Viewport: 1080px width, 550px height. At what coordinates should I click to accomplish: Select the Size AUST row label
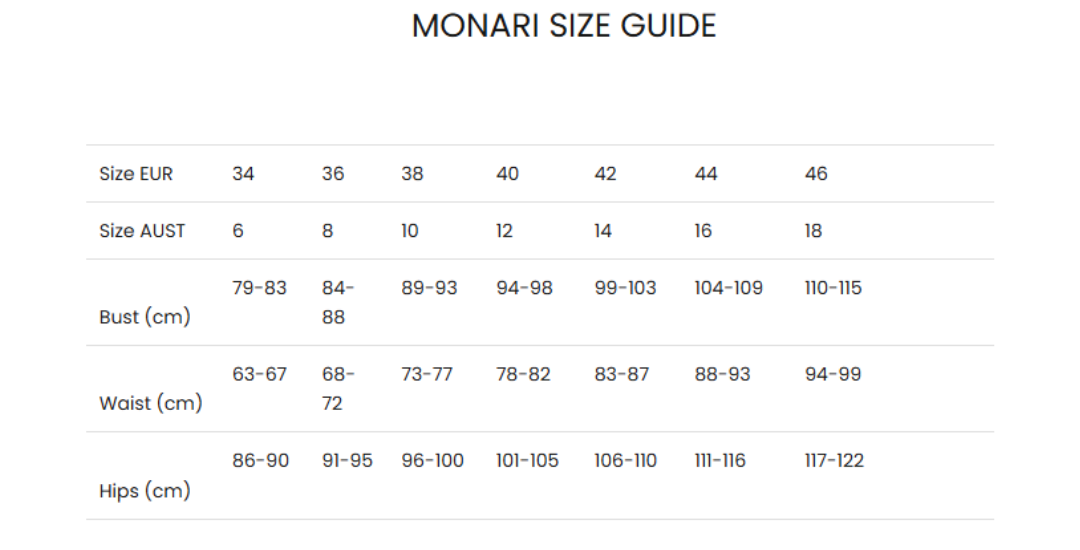click(142, 231)
